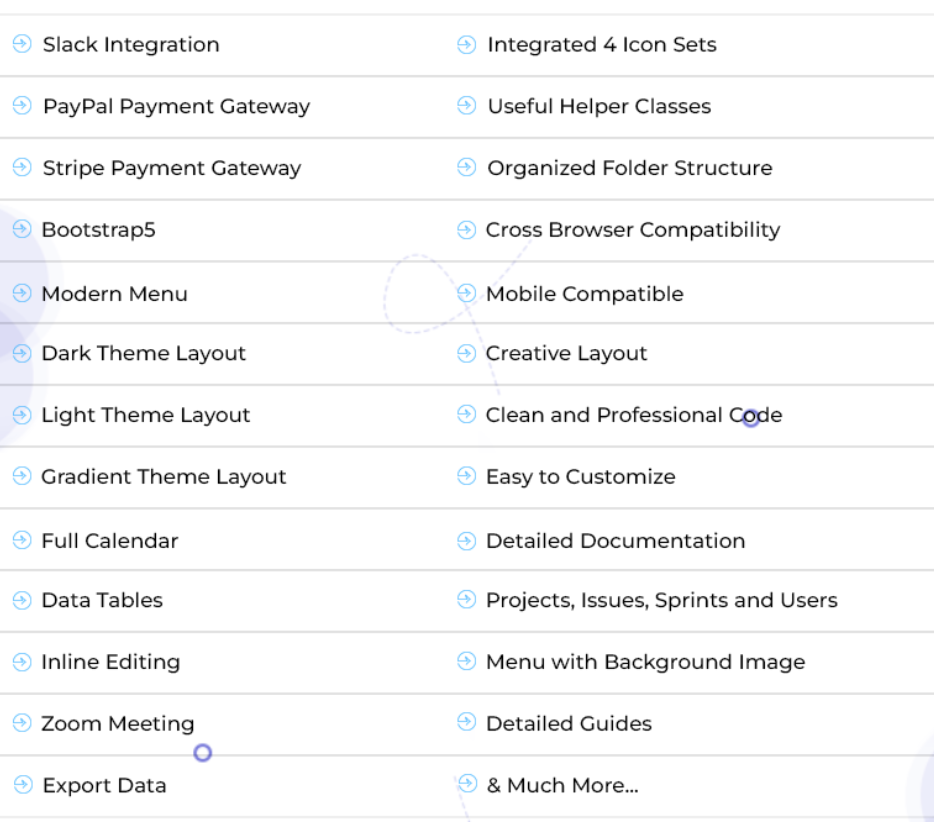Select the Light Theme Layout entry
Viewport: 934px width, 822px height.
(145, 416)
